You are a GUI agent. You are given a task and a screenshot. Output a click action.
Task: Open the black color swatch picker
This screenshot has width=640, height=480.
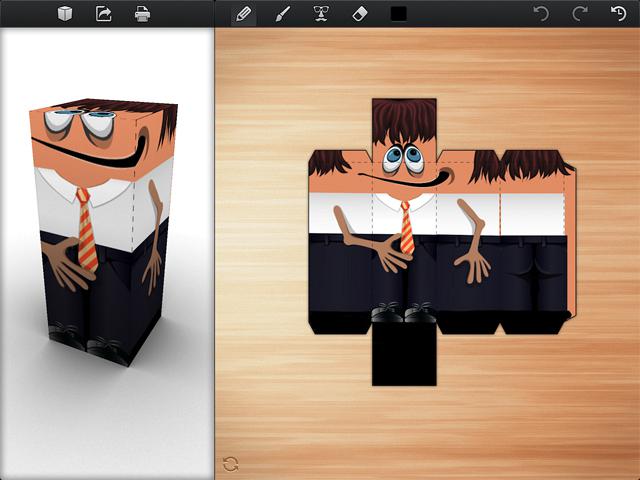point(398,14)
